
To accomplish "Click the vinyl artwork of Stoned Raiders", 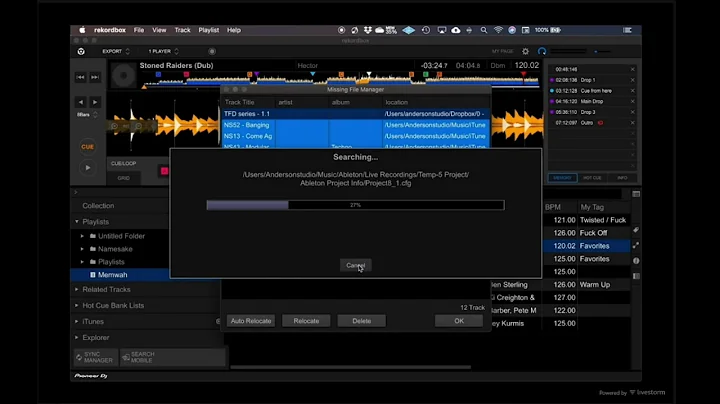I will coord(123,76).
